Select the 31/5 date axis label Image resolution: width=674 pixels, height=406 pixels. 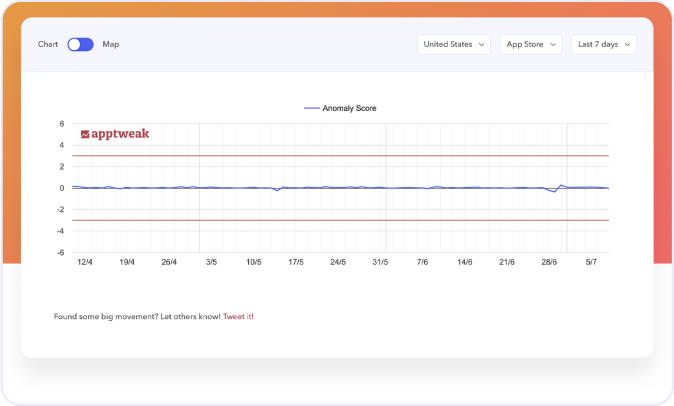point(380,262)
